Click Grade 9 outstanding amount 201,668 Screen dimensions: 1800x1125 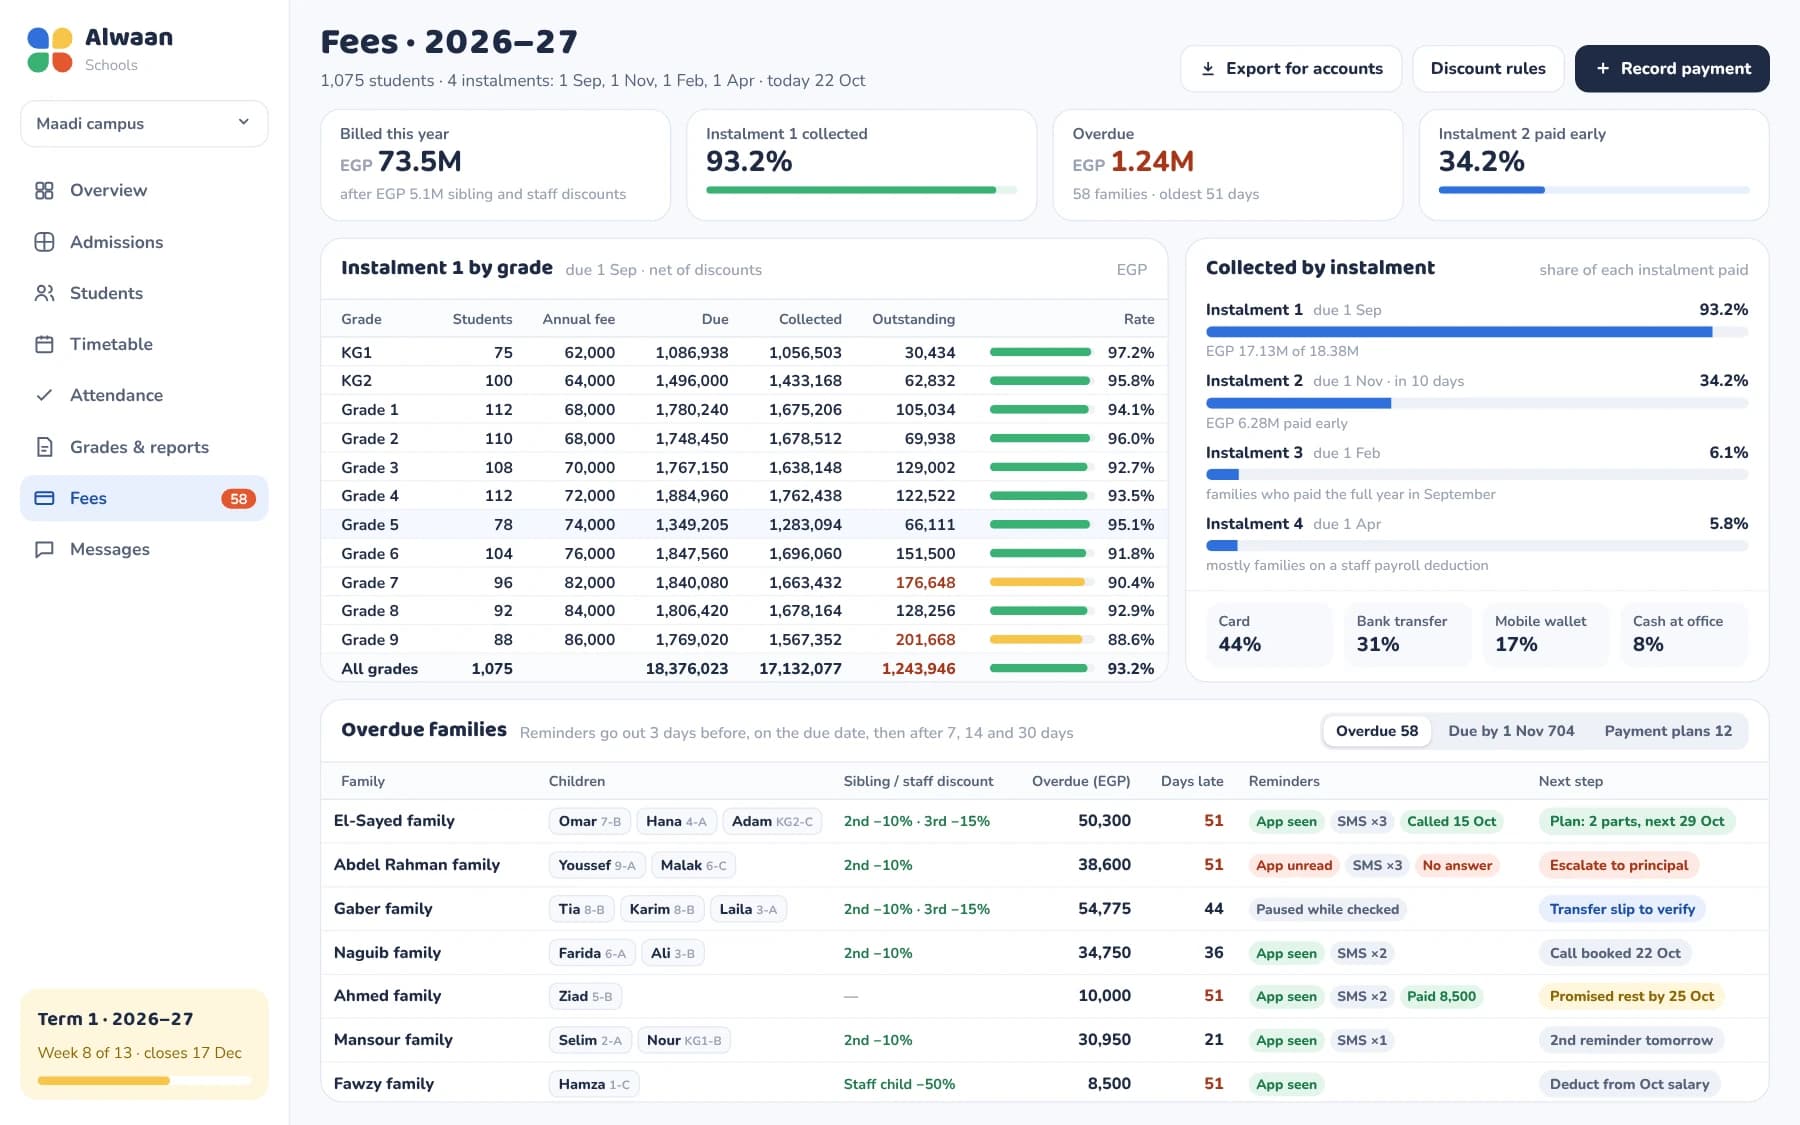[925, 639]
